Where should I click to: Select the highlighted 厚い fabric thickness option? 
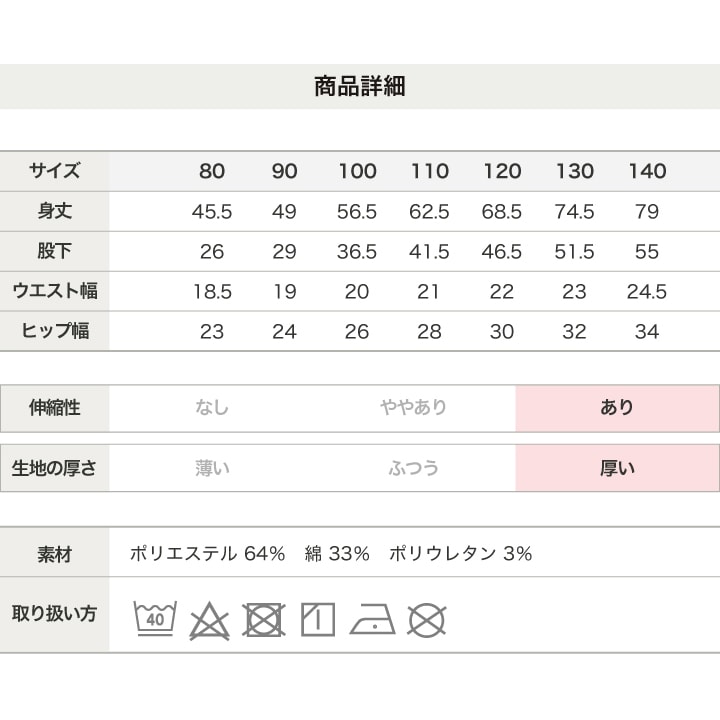coord(617,467)
